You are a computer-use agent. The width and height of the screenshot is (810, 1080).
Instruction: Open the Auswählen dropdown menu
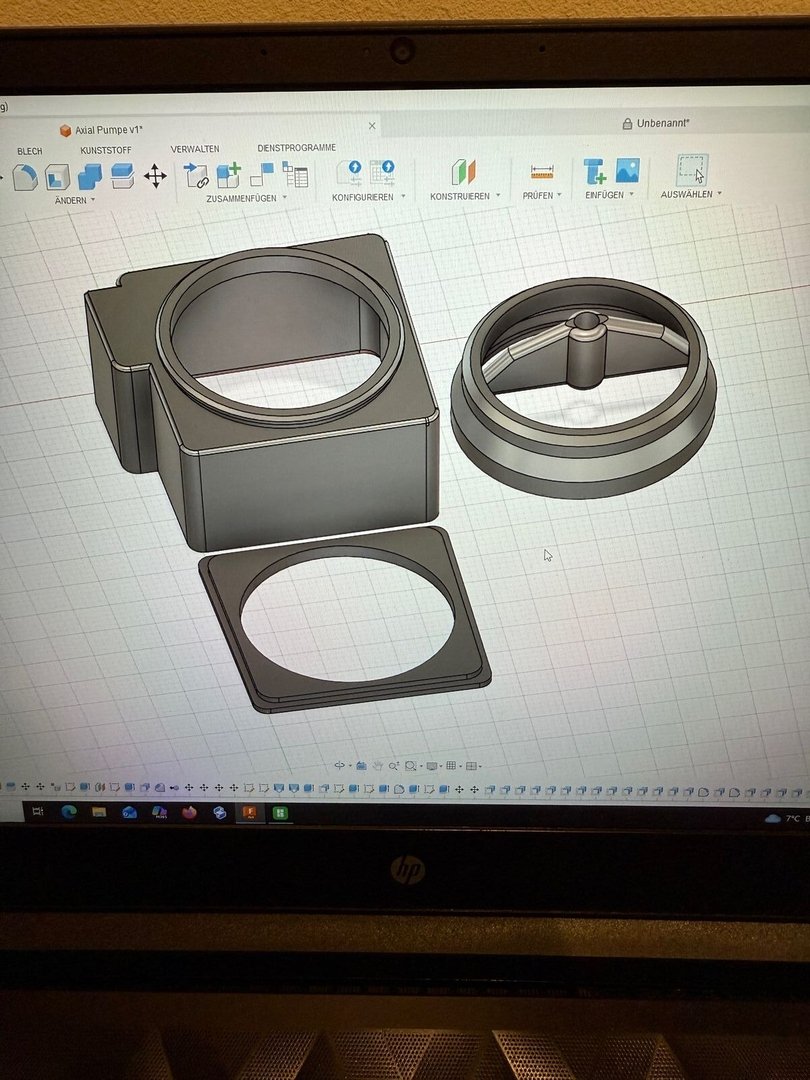(691, 194)
